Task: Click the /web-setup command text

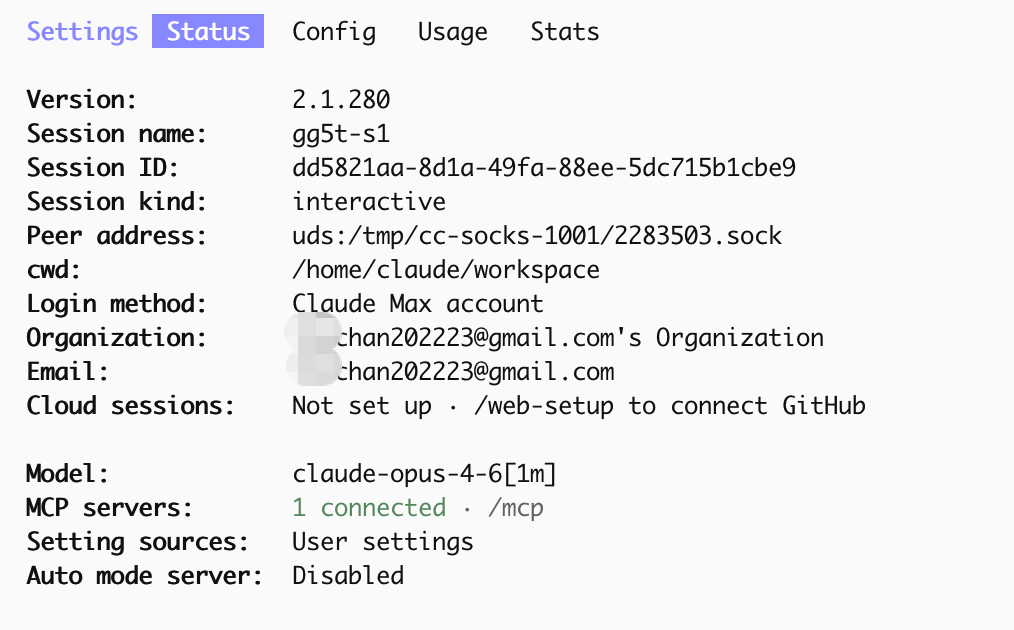Action: click(543, 406)
